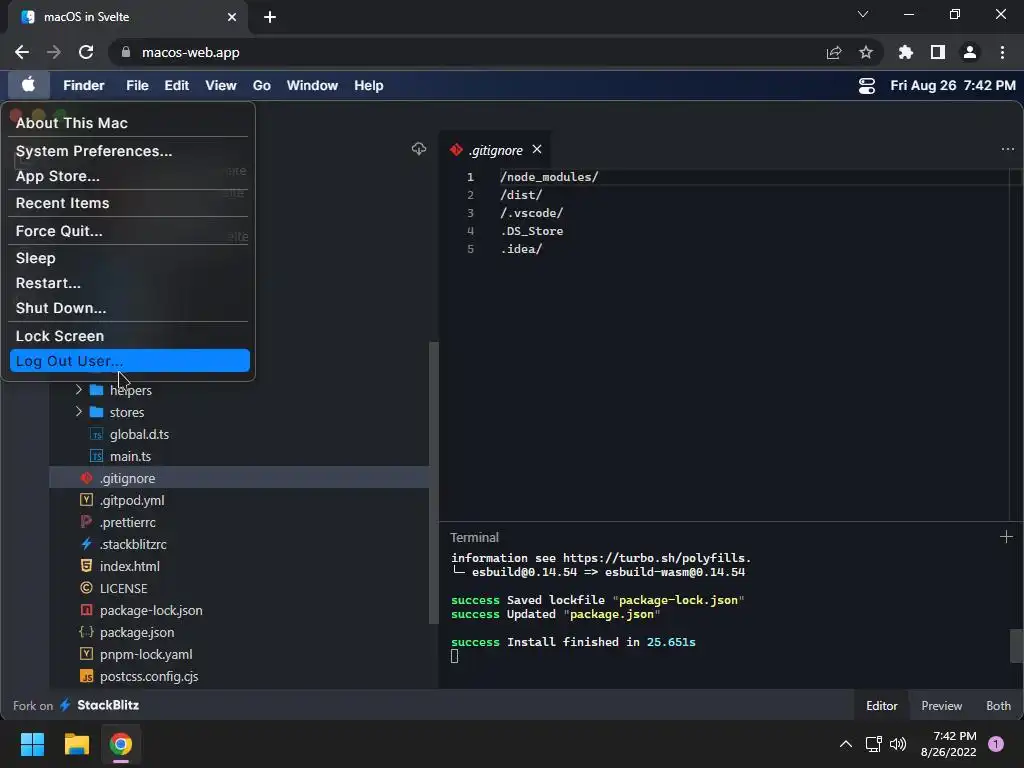Open the File menu in menu bar

pos(137,86)
